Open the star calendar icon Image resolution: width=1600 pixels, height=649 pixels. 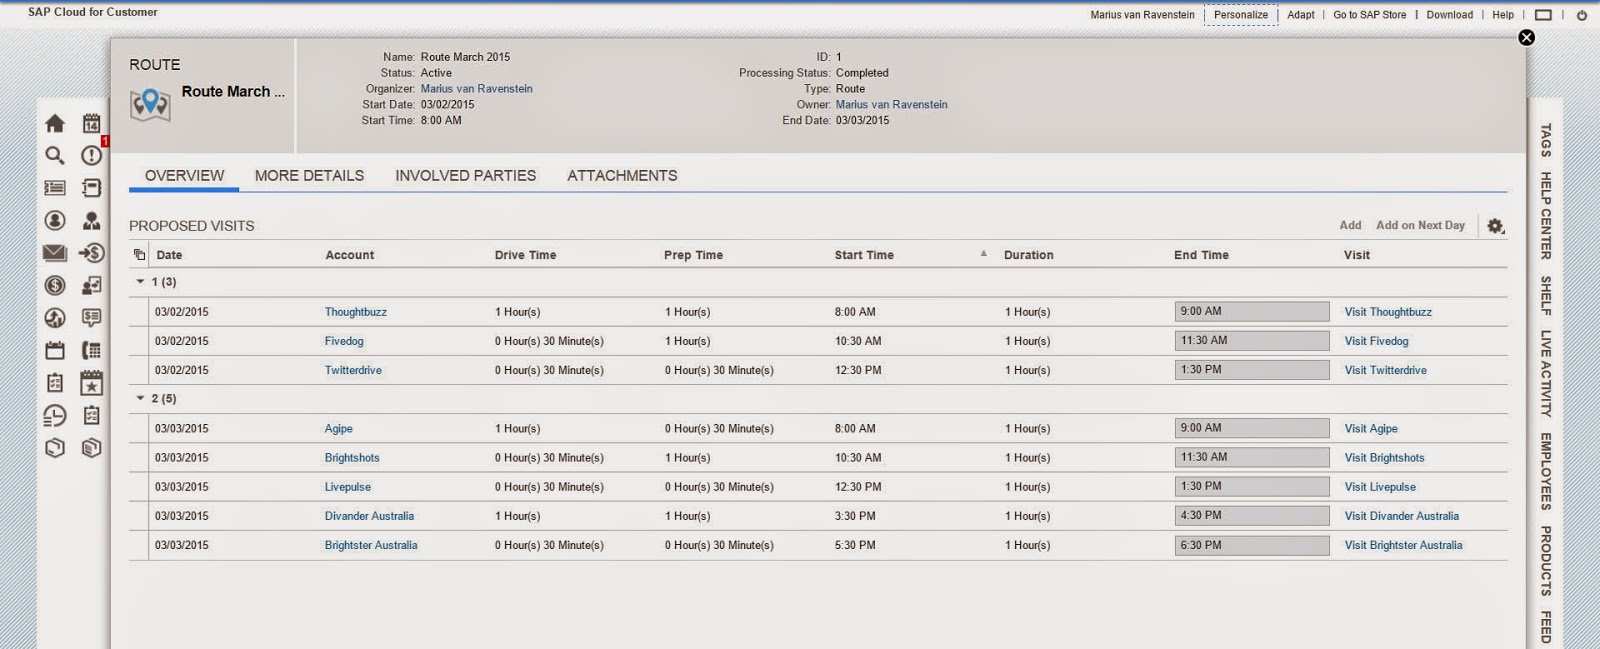[91, 383]
